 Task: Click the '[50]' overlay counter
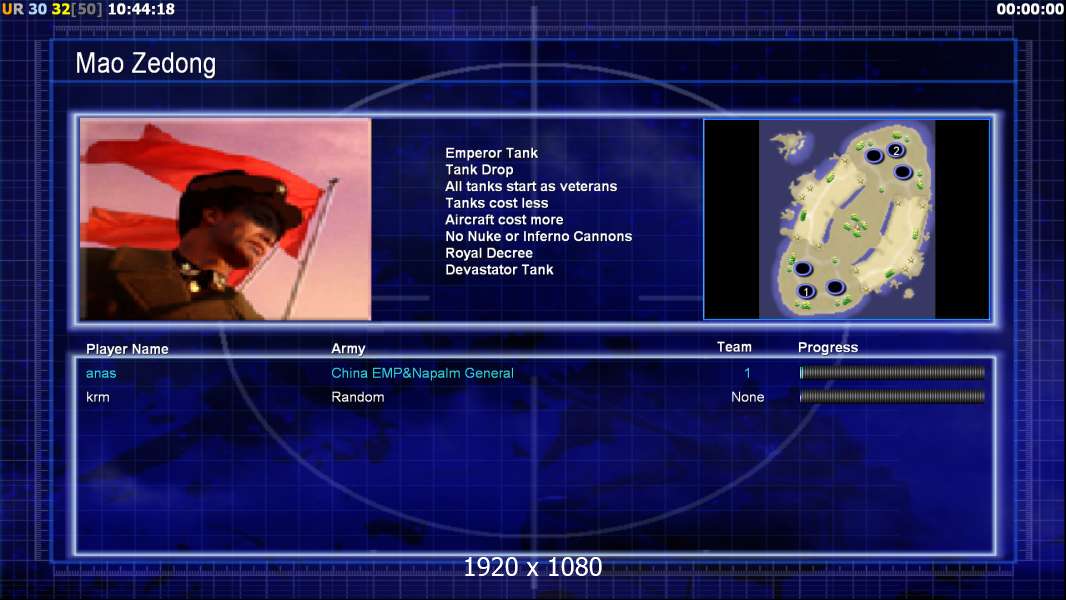pyautogui.click(x=86, y=9)
